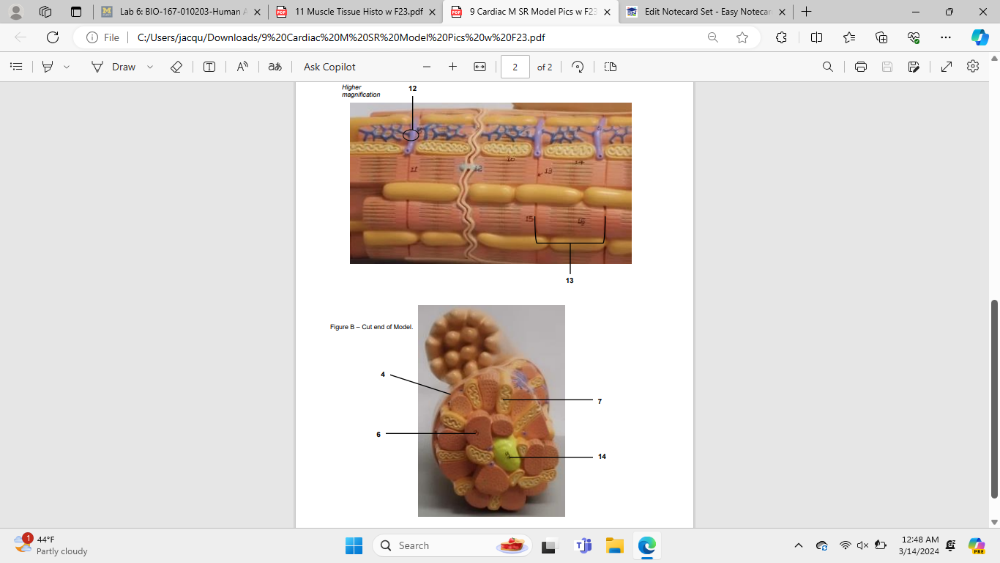Click the Zoom in plus button

coord(453,67)
